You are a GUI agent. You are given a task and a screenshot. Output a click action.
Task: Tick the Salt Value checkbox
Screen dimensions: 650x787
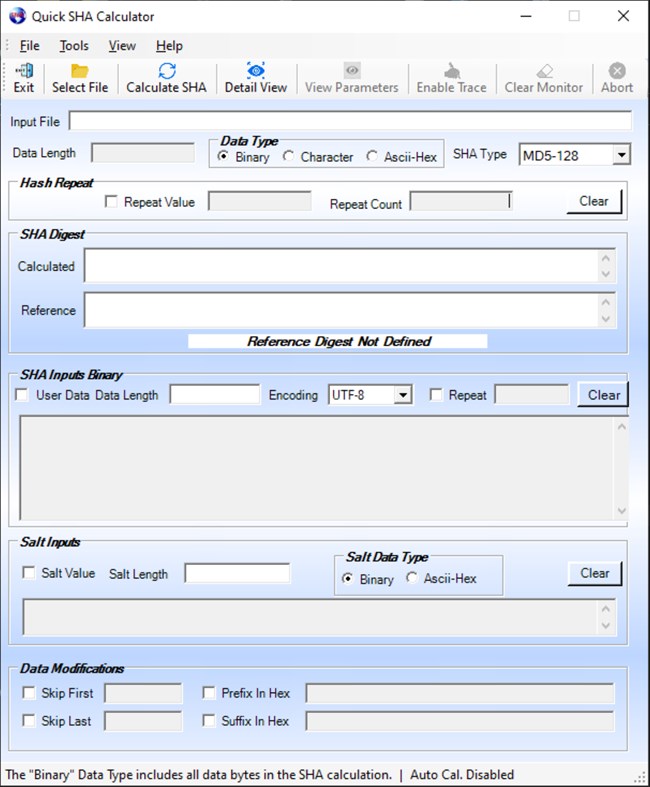(29, 573)
